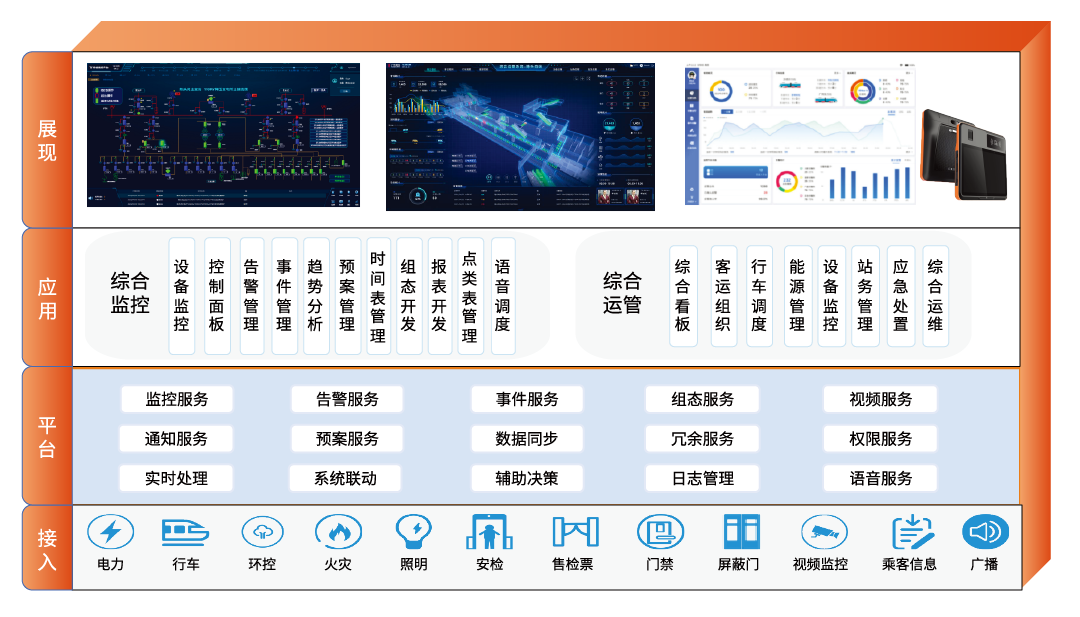Screen dimensions: 1080x617
Task: Open the 语音调度 application card
Action: 503,295
